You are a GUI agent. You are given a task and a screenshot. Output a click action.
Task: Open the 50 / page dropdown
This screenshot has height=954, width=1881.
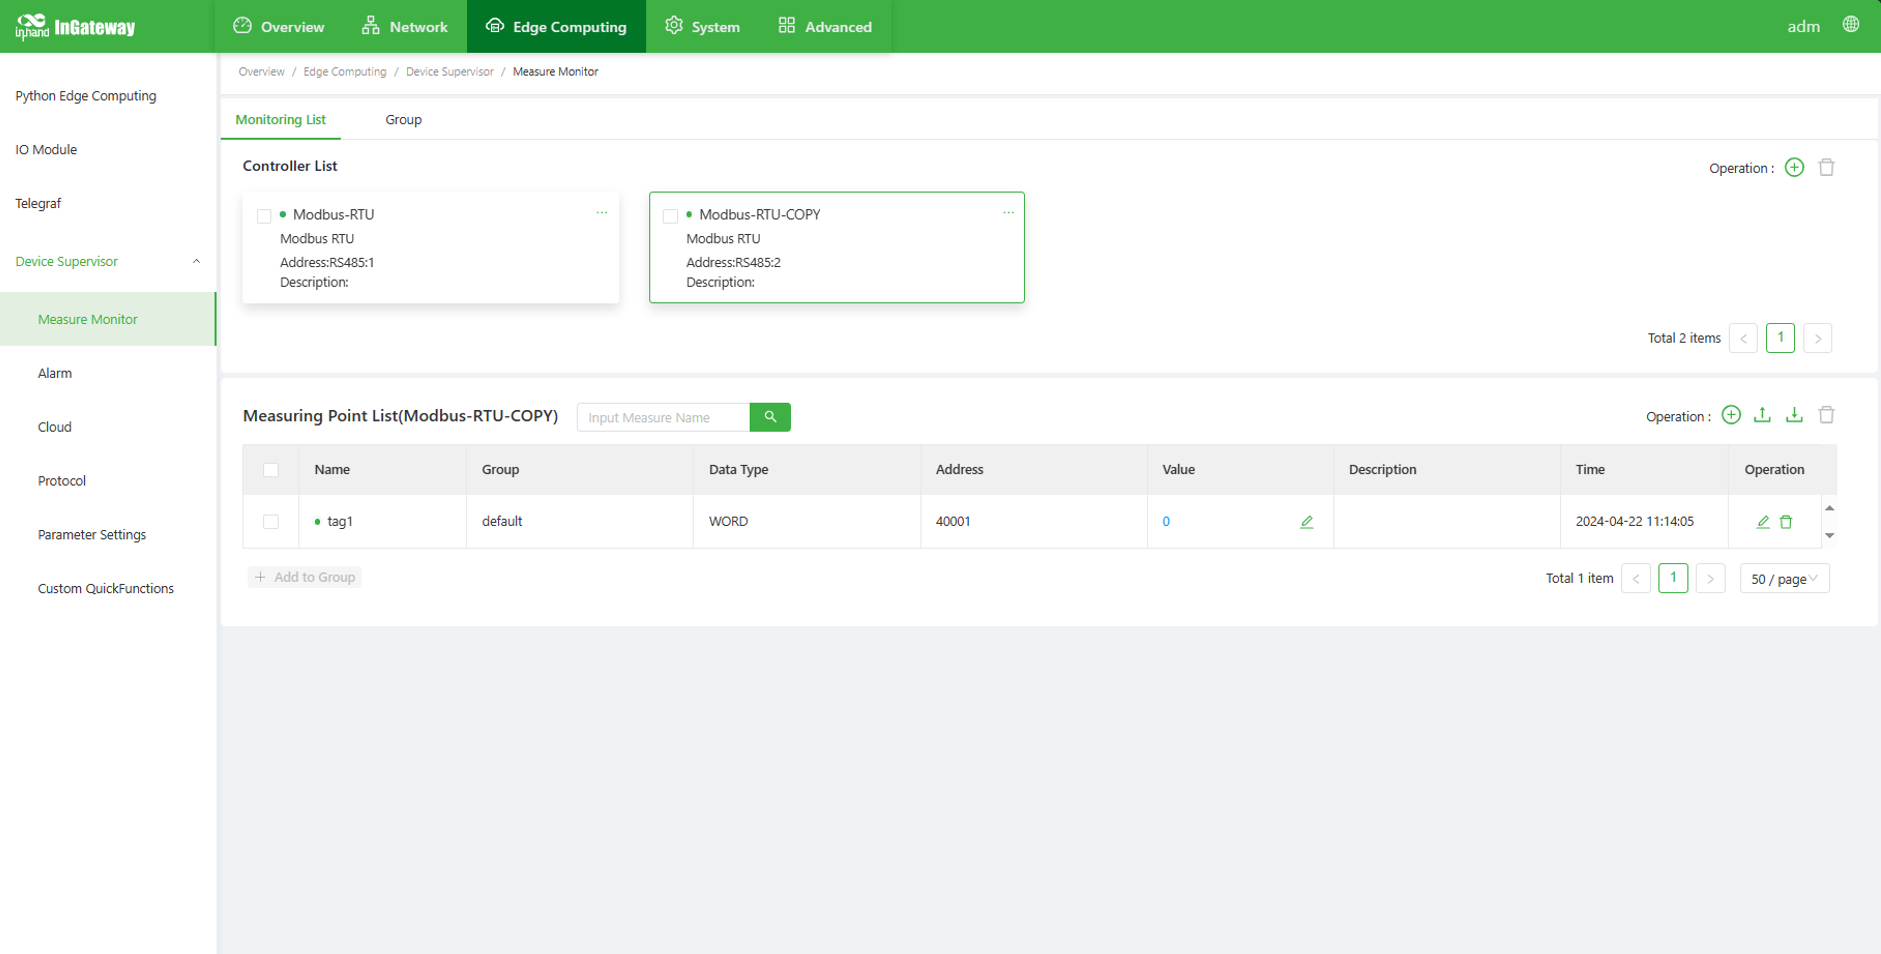(x=1784, y=579)
